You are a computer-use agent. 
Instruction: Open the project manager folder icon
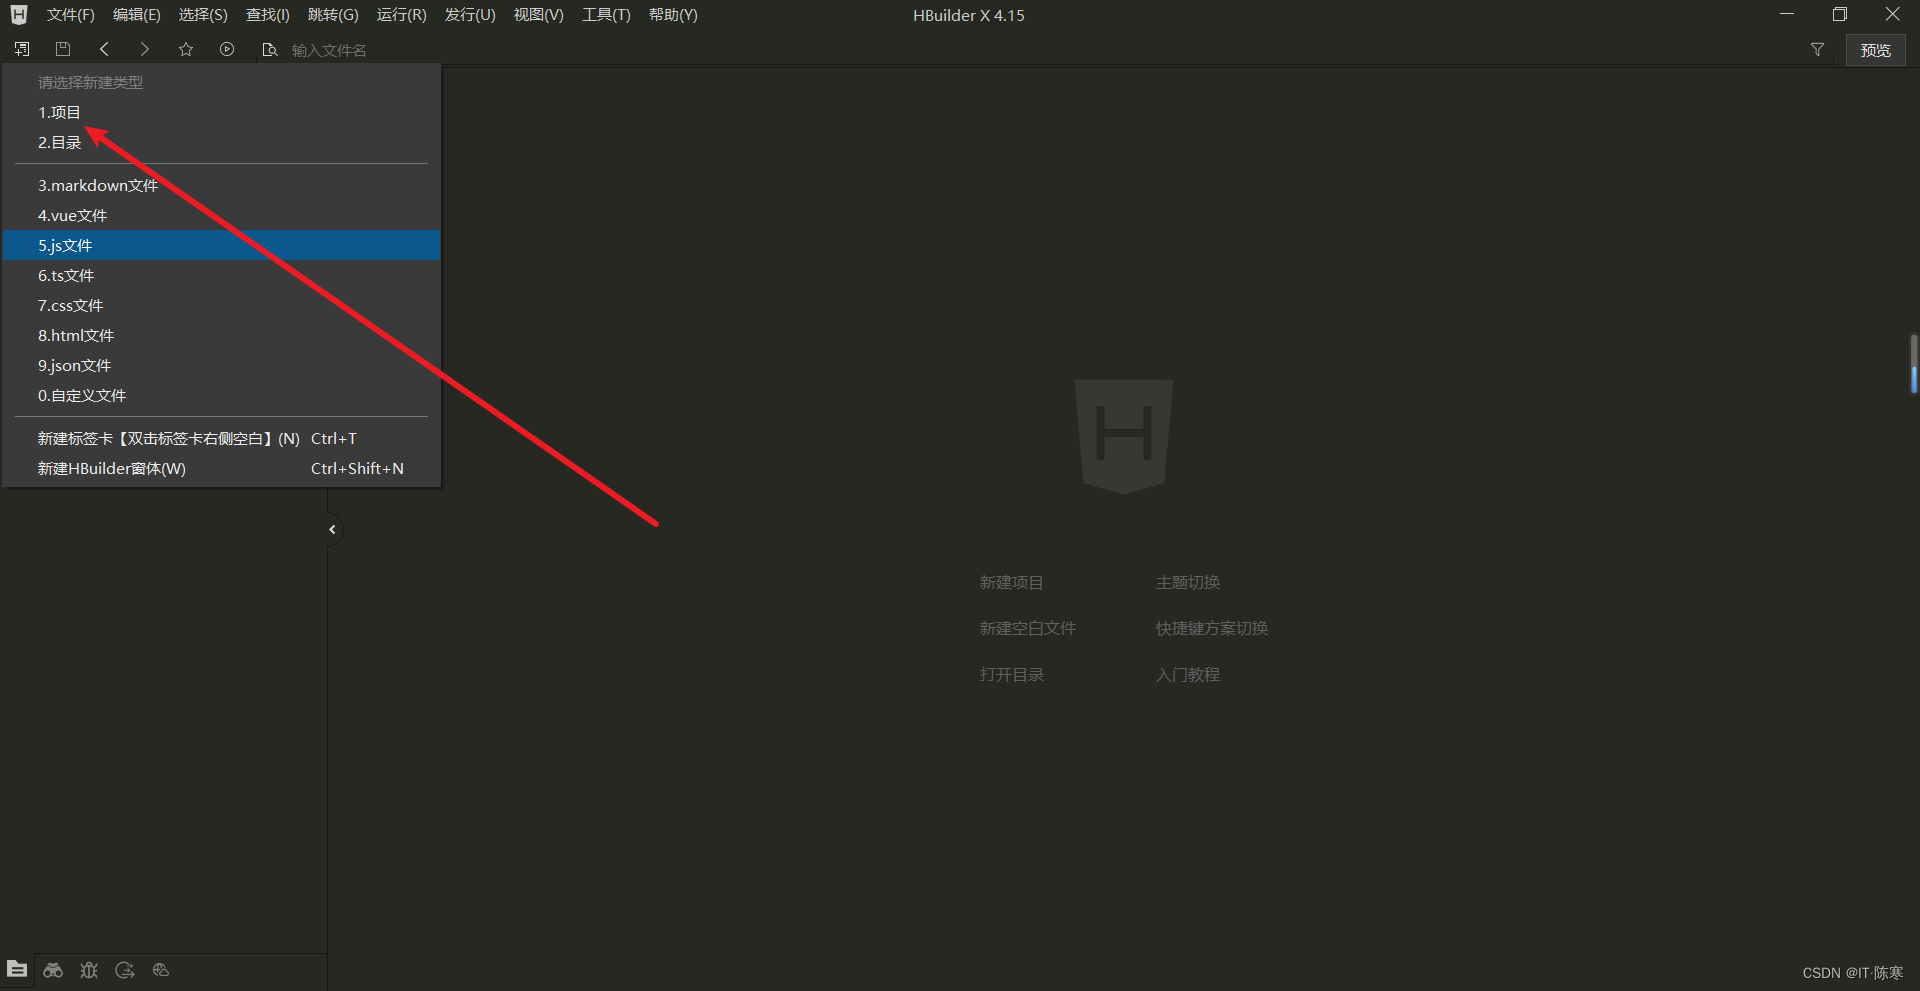point(17,969)
